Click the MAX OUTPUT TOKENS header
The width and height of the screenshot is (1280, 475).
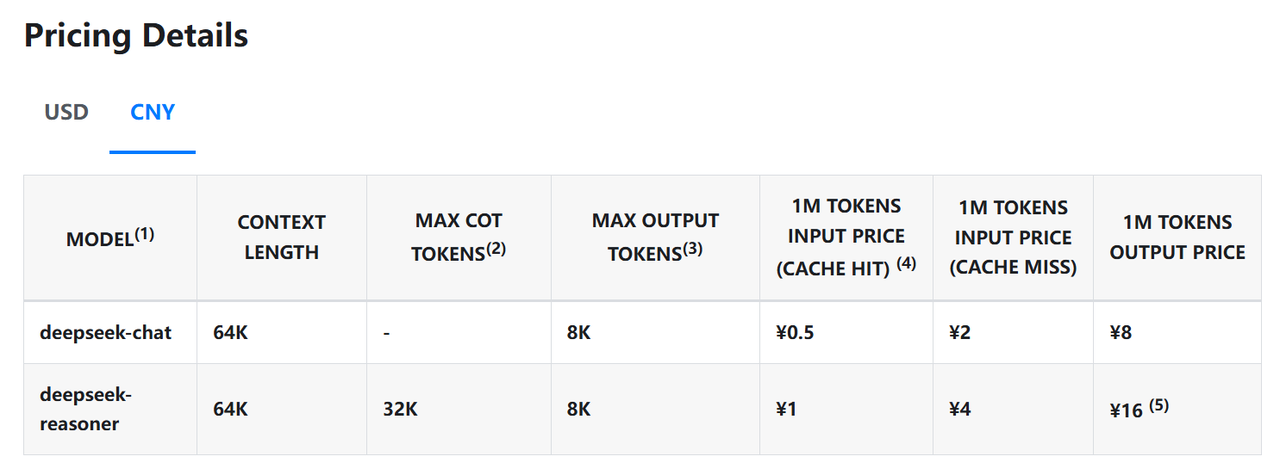[x=655, y=238]
